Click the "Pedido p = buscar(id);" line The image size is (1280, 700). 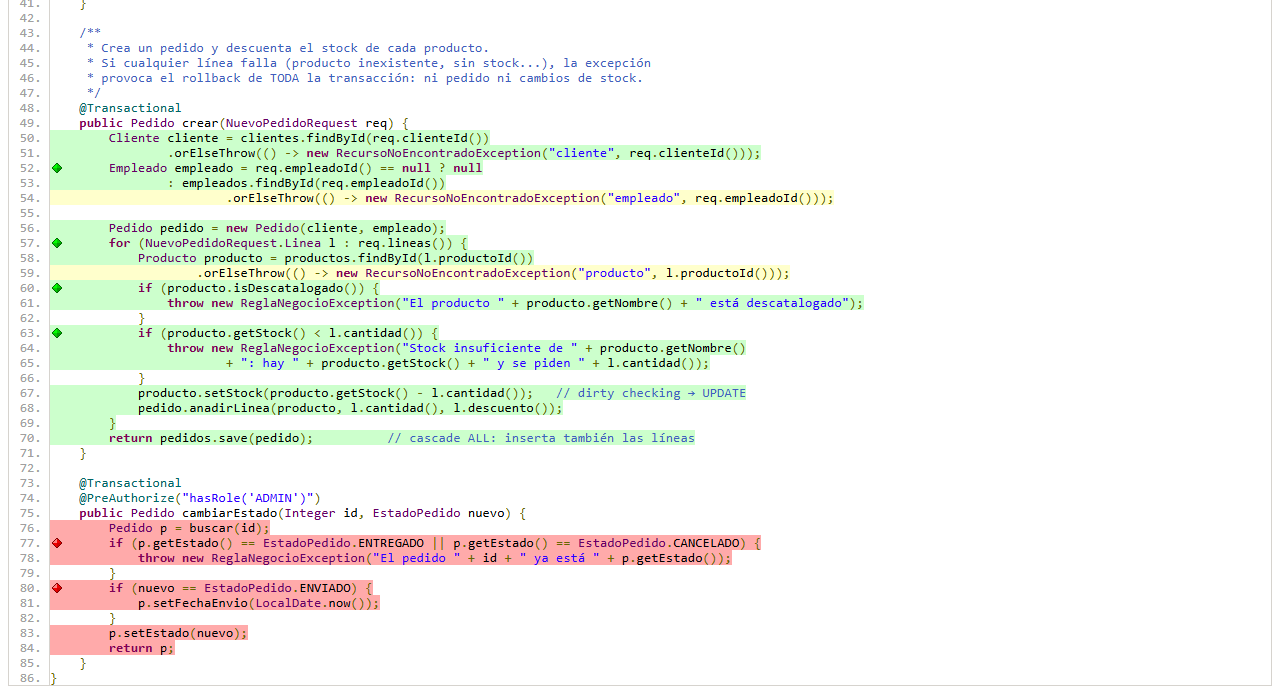pyautogui.click(x=189, y=528)
